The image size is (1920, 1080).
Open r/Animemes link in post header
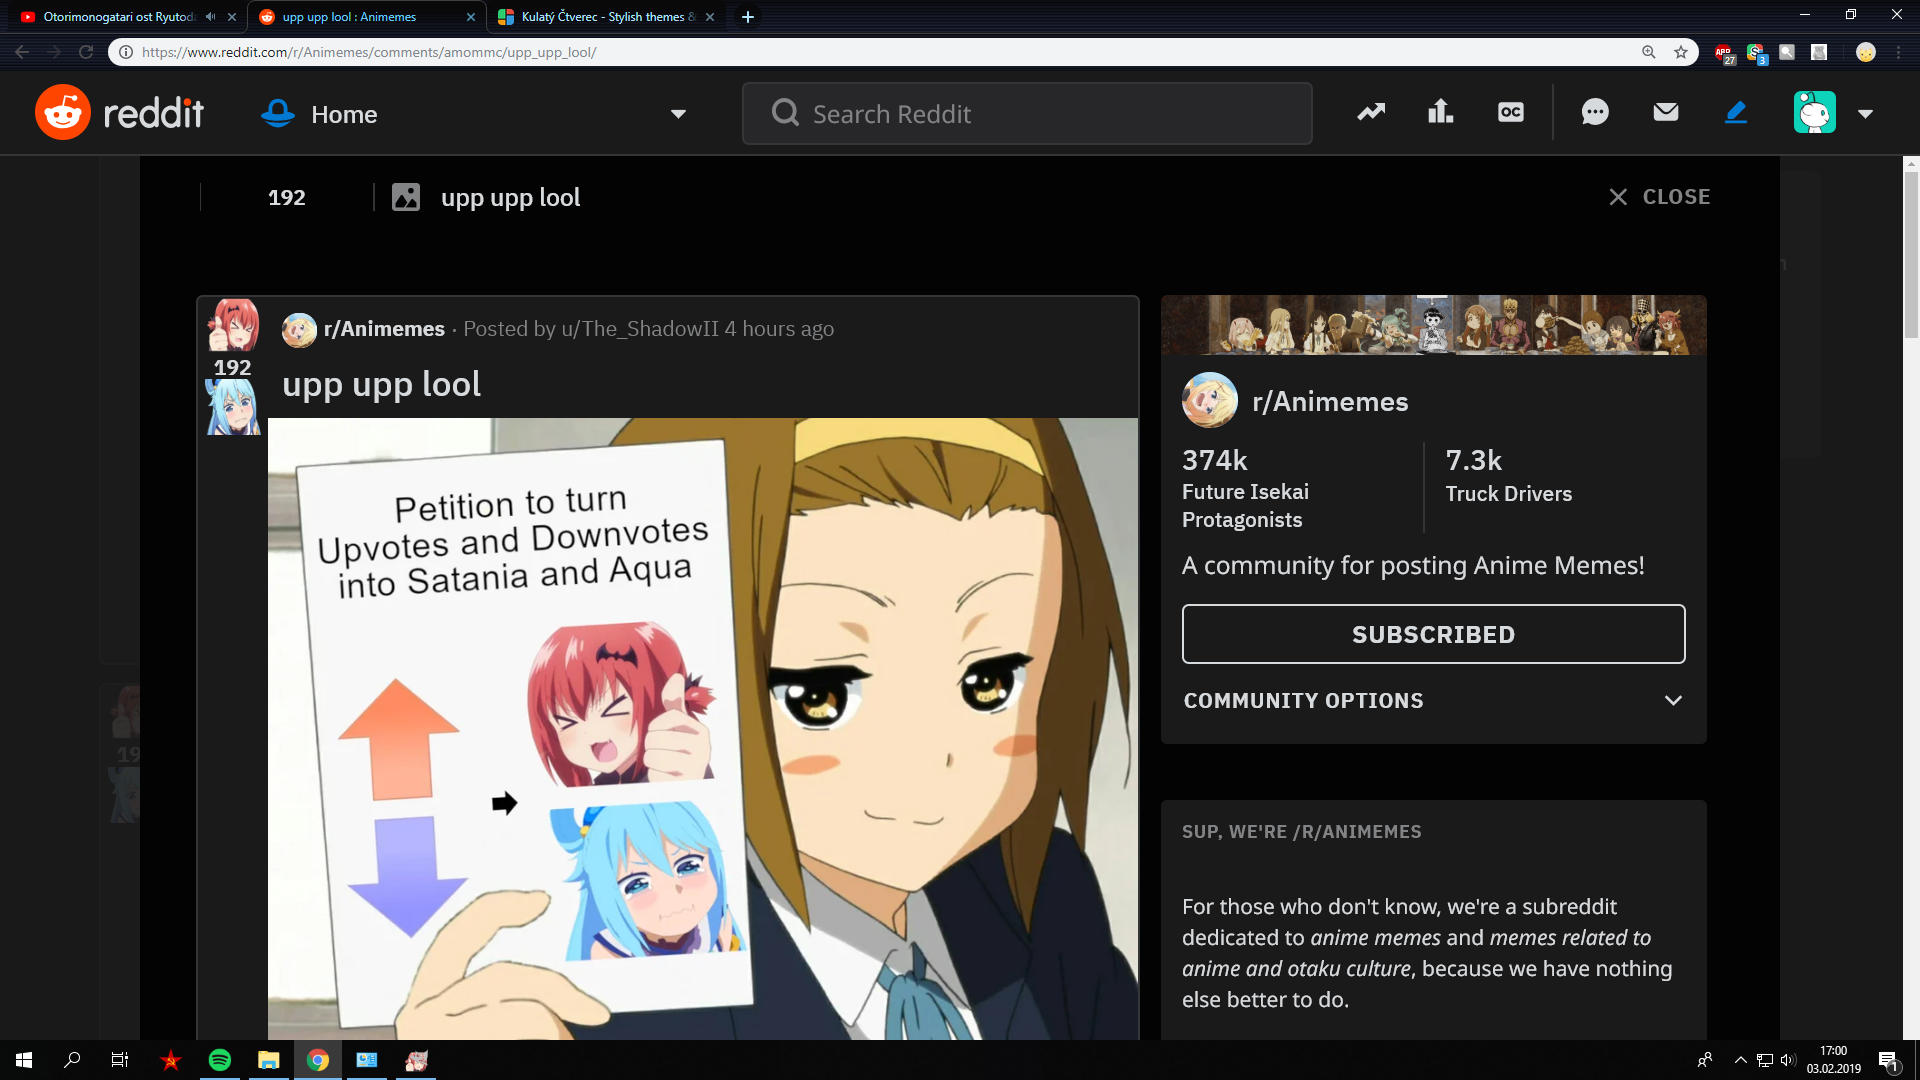[384, 329]
